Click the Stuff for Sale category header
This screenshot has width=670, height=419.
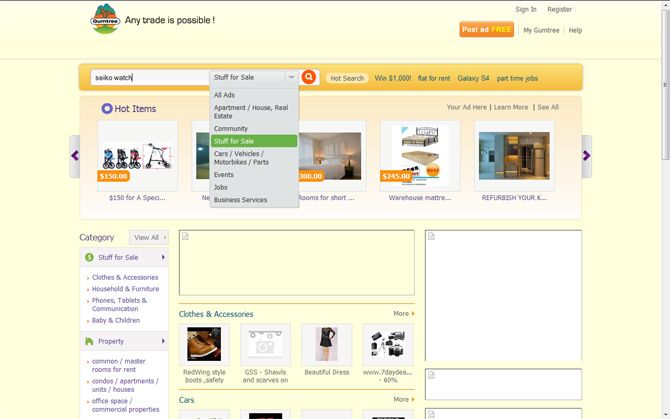click(124, 257)
